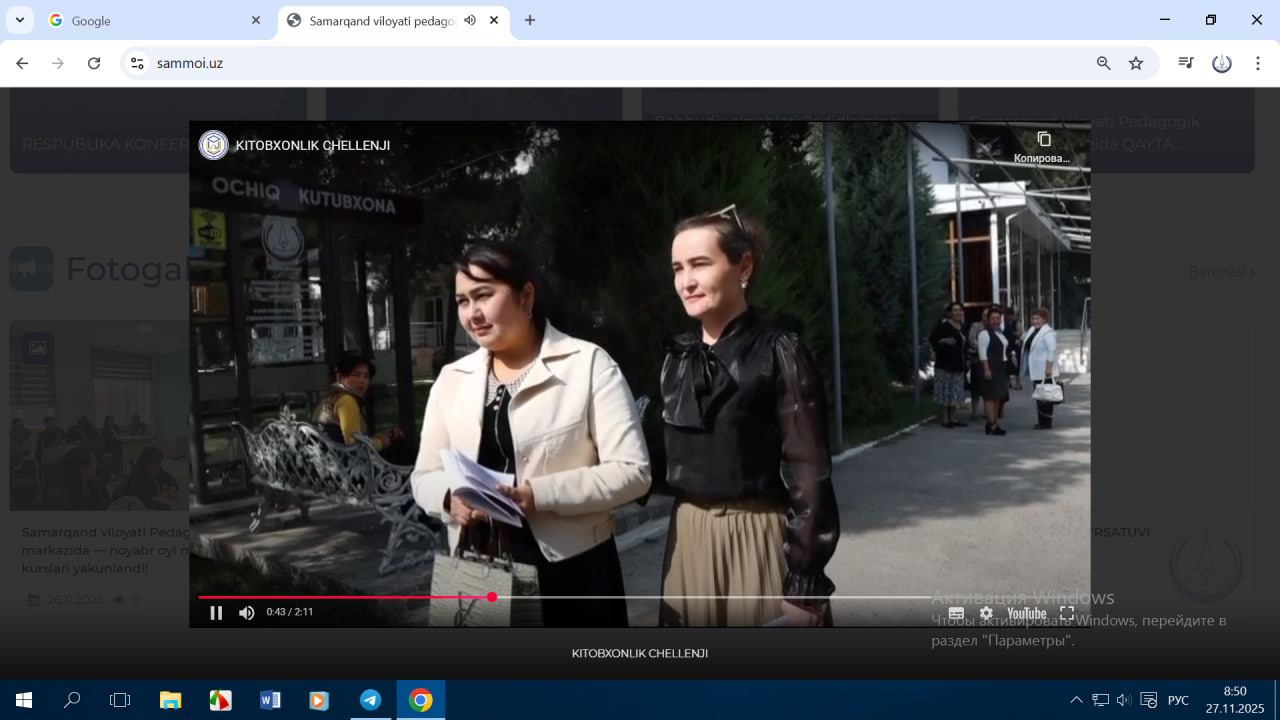Viewport: 1280px width, 720px height.
Task: Open video player settings gear
Action: (x=986, y=613)
